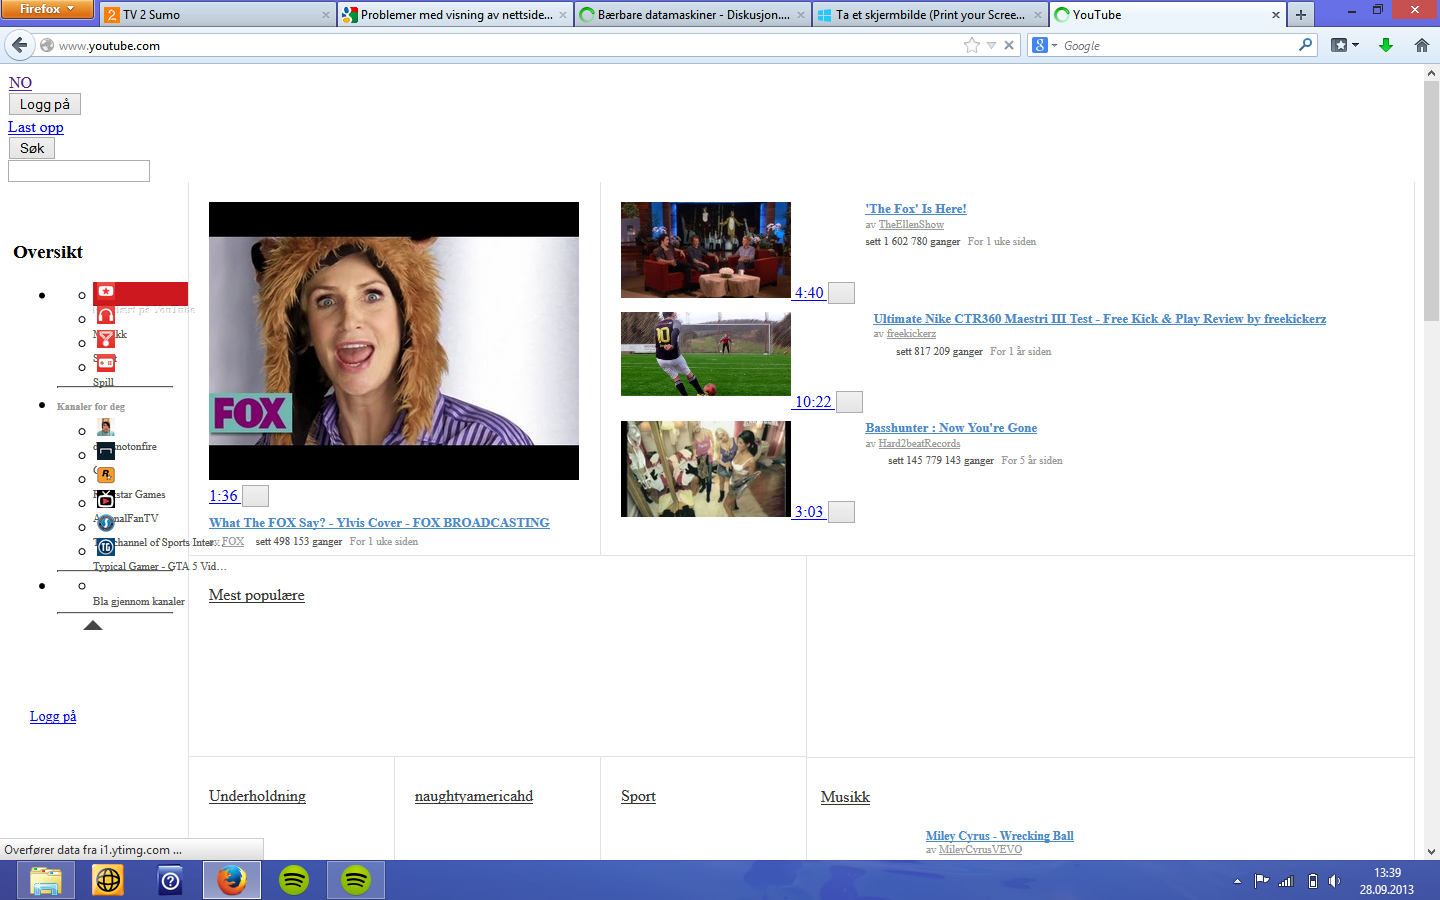This screenshot has width=1440, height=900.
Task: Go to the Firefox Home page icon
Action: tap(1421, 45)
